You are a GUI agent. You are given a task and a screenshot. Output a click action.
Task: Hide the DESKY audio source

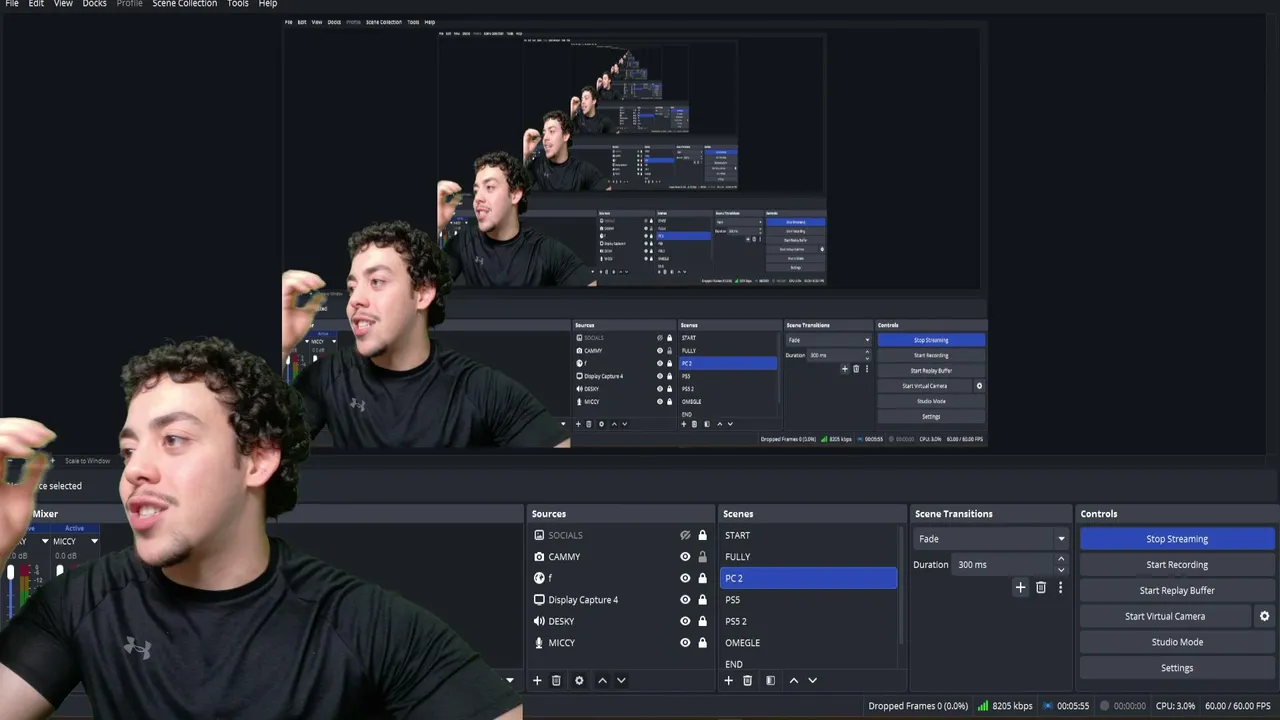pyautogui.click(x=685, y=621)
